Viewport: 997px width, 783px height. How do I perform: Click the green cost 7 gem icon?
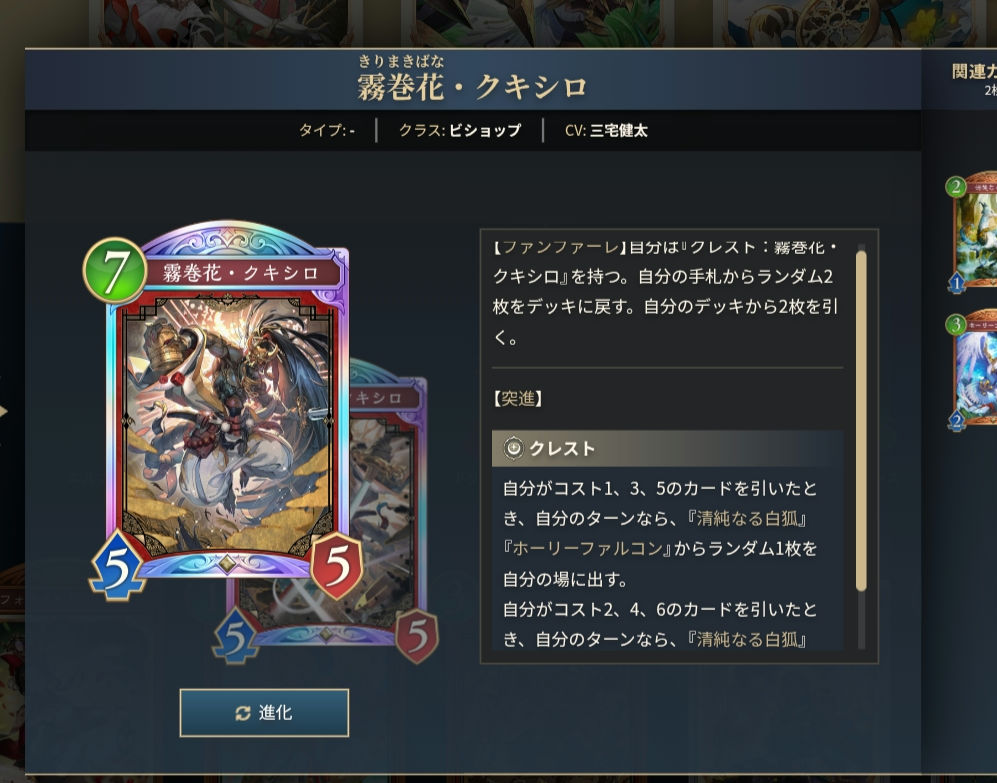[115, 270]
